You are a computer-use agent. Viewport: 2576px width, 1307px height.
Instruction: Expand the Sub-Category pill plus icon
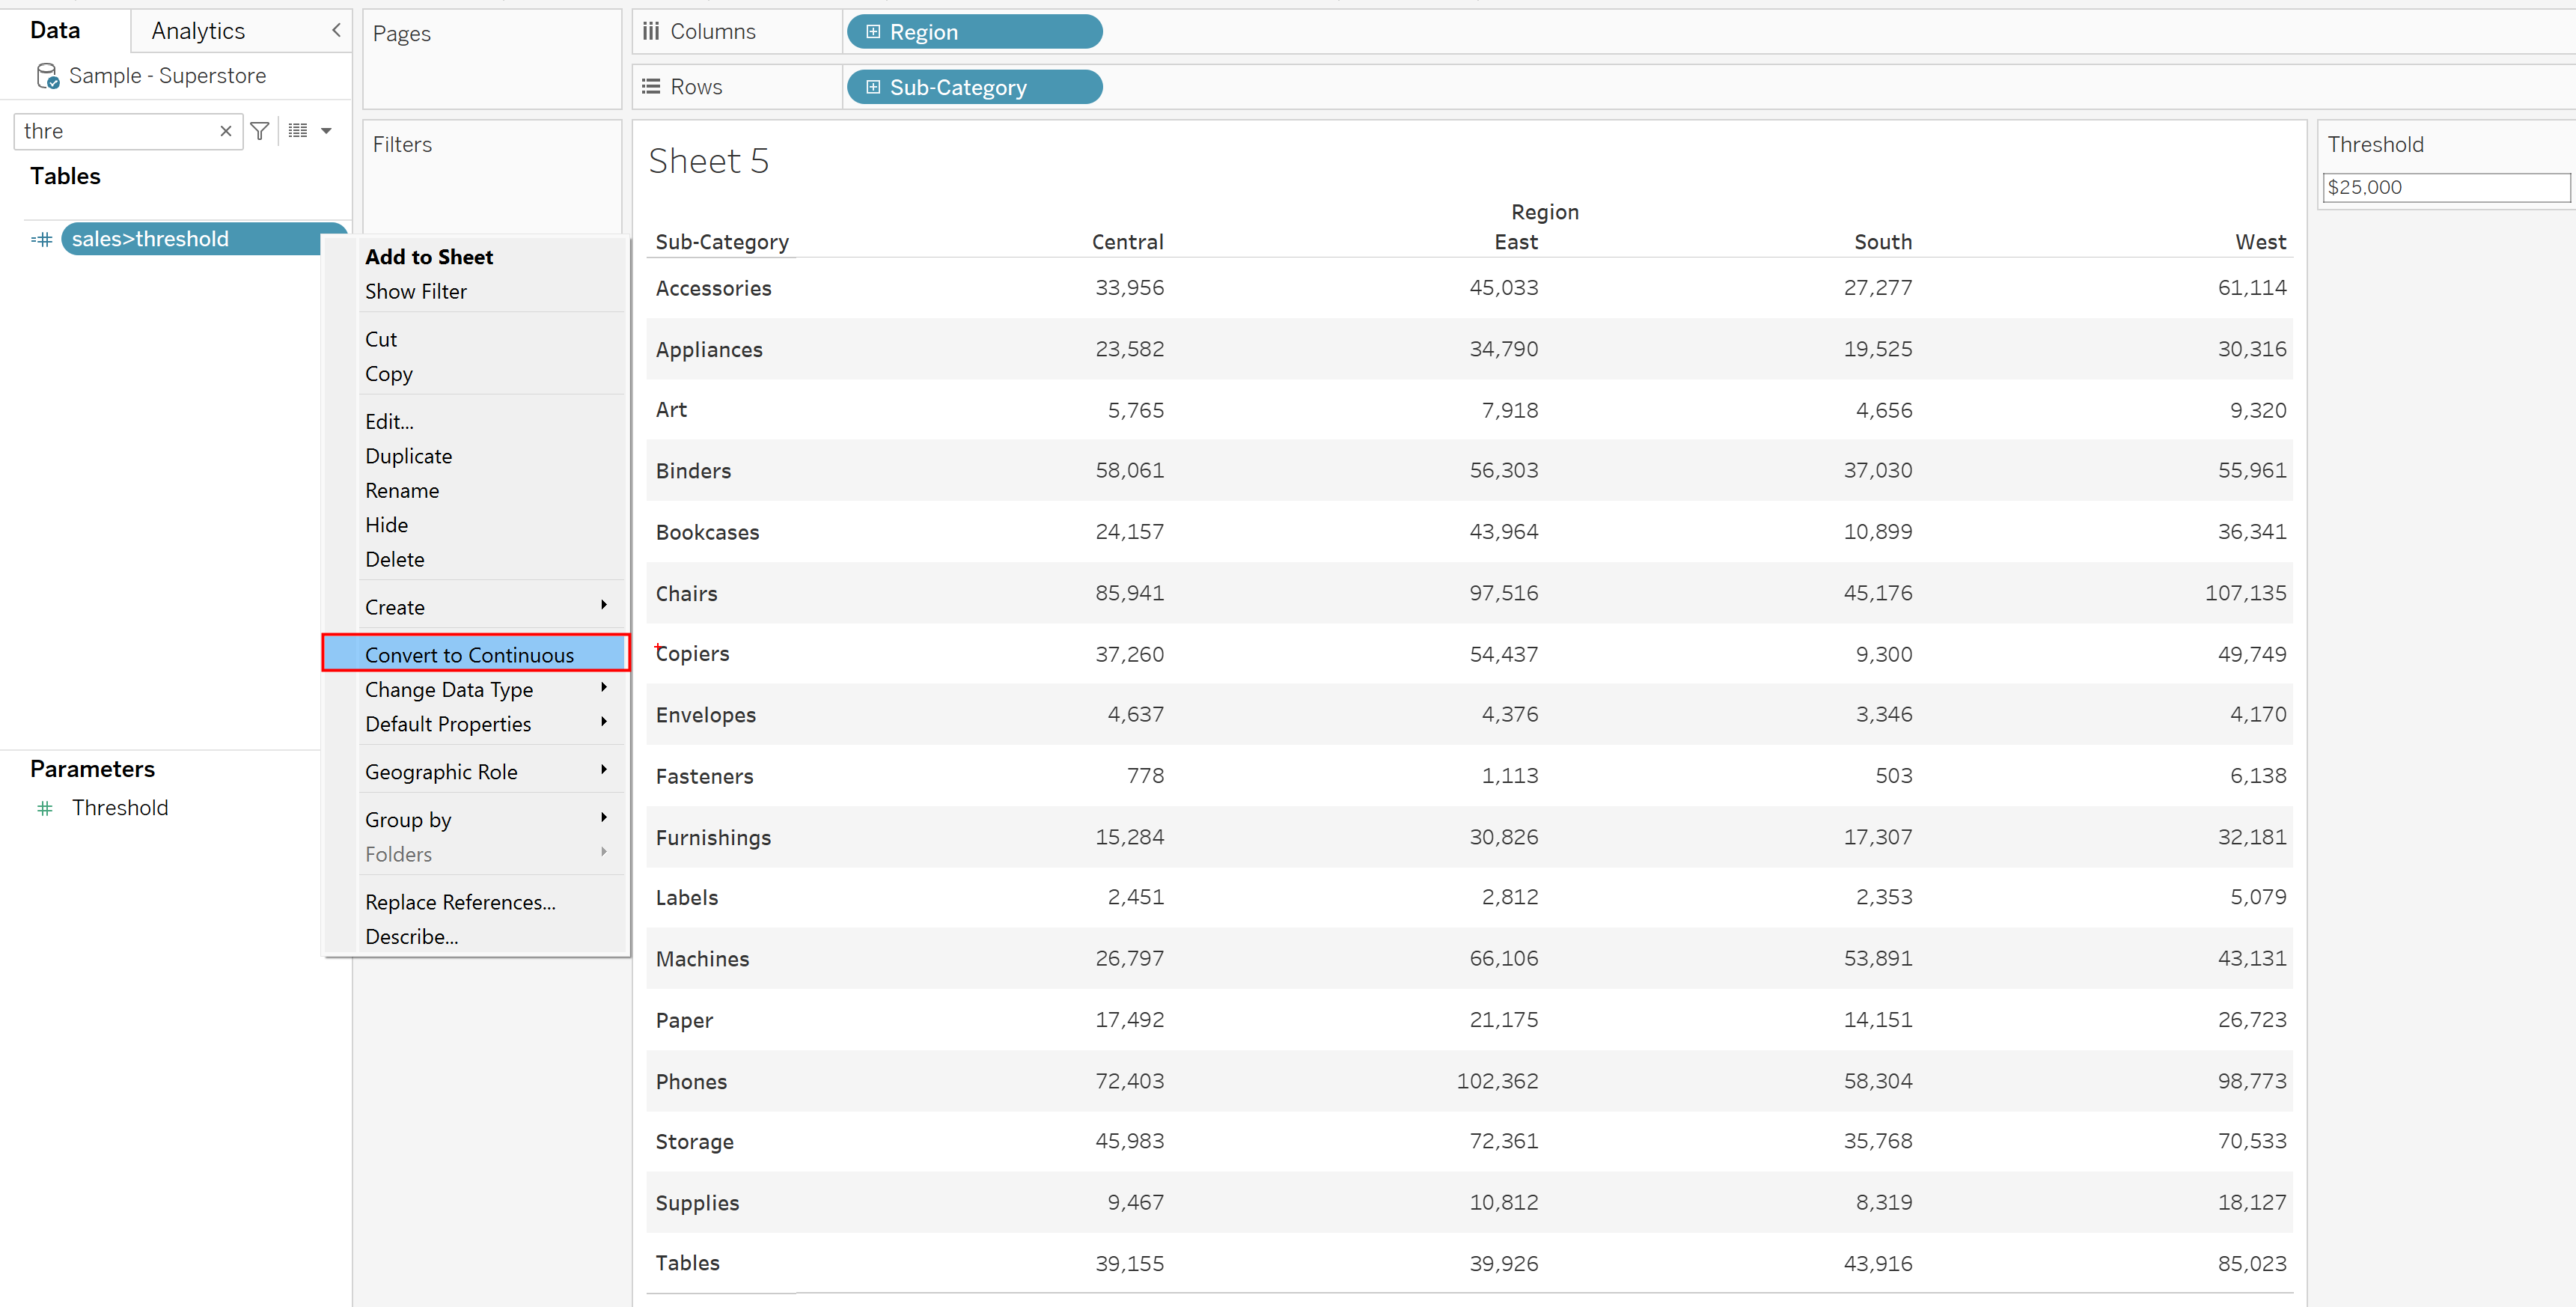point(873,87)
